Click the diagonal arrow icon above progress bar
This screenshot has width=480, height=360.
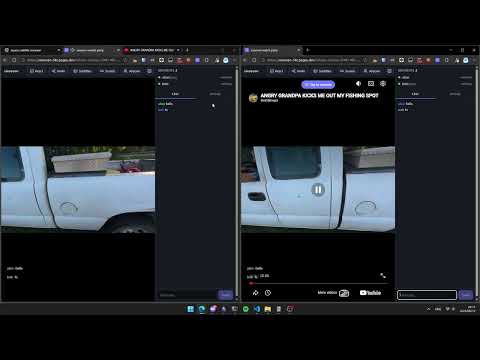pyautogui.click(x=383, y=276)
